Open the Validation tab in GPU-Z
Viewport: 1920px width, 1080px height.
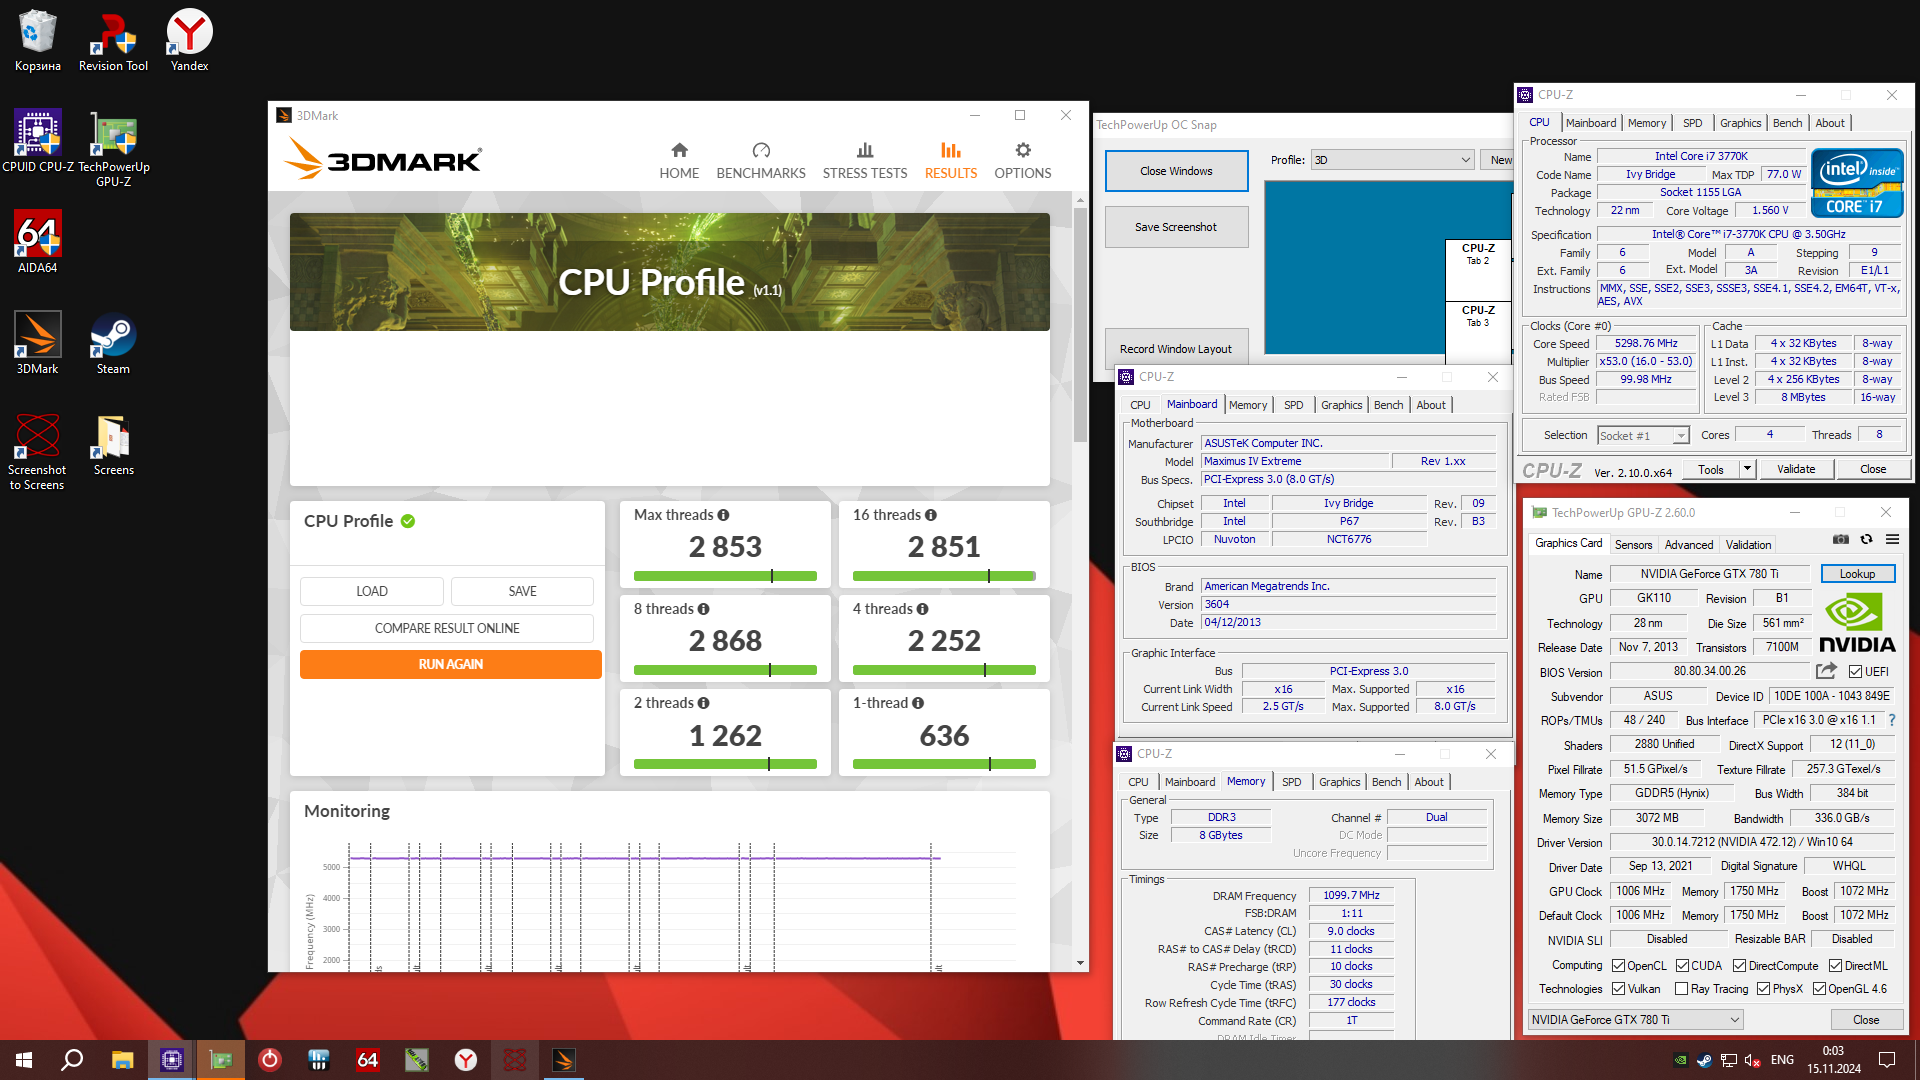1748,545
